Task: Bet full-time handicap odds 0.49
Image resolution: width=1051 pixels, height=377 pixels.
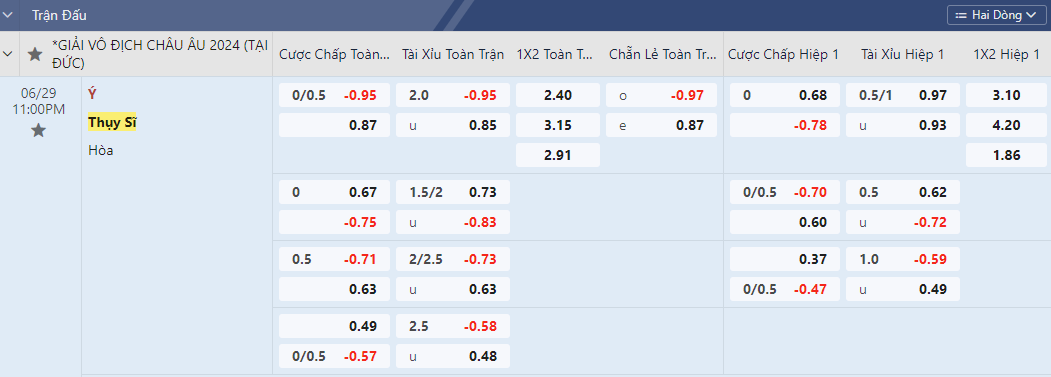Action: point(334,327)
